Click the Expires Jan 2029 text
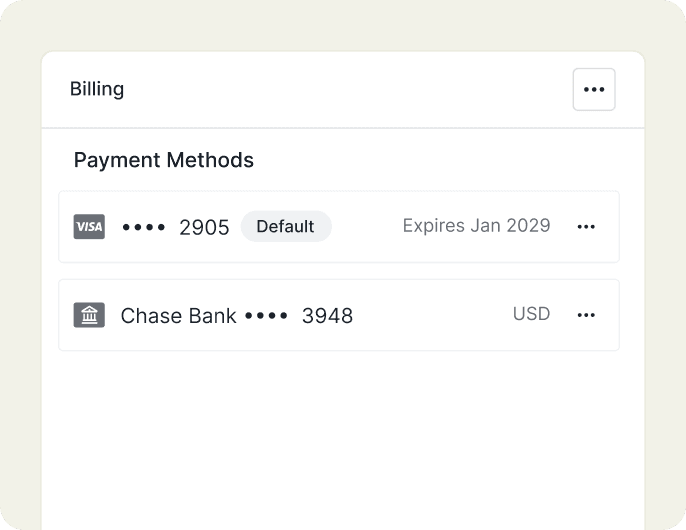 point(476,226)
